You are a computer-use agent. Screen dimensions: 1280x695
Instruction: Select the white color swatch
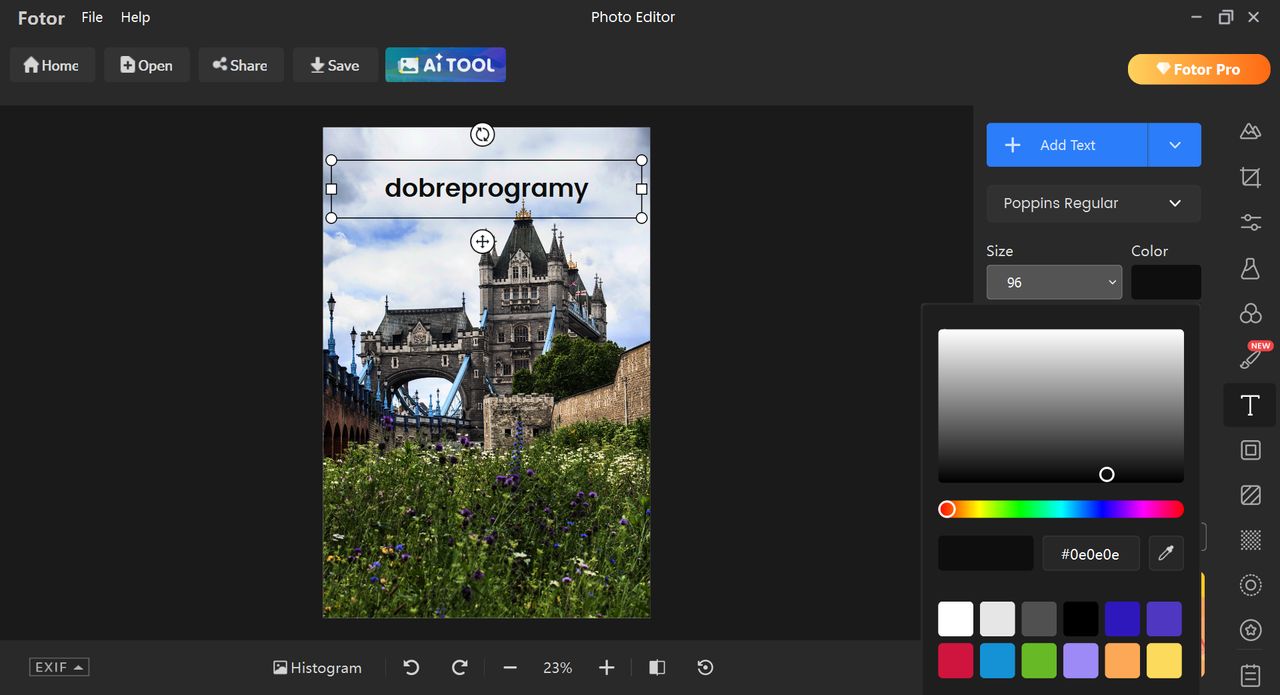955,619
